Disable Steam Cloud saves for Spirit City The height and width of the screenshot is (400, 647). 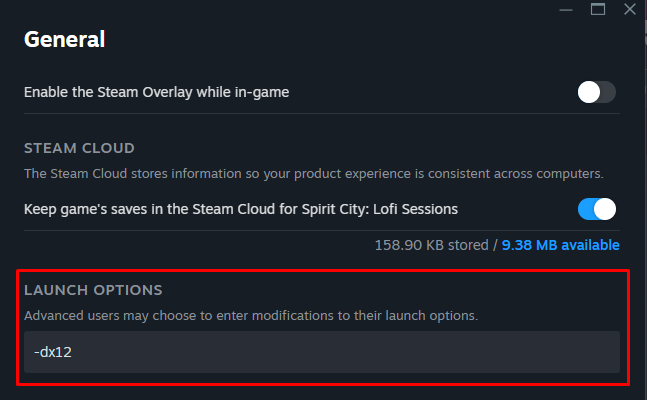click(x=596, y=209)
